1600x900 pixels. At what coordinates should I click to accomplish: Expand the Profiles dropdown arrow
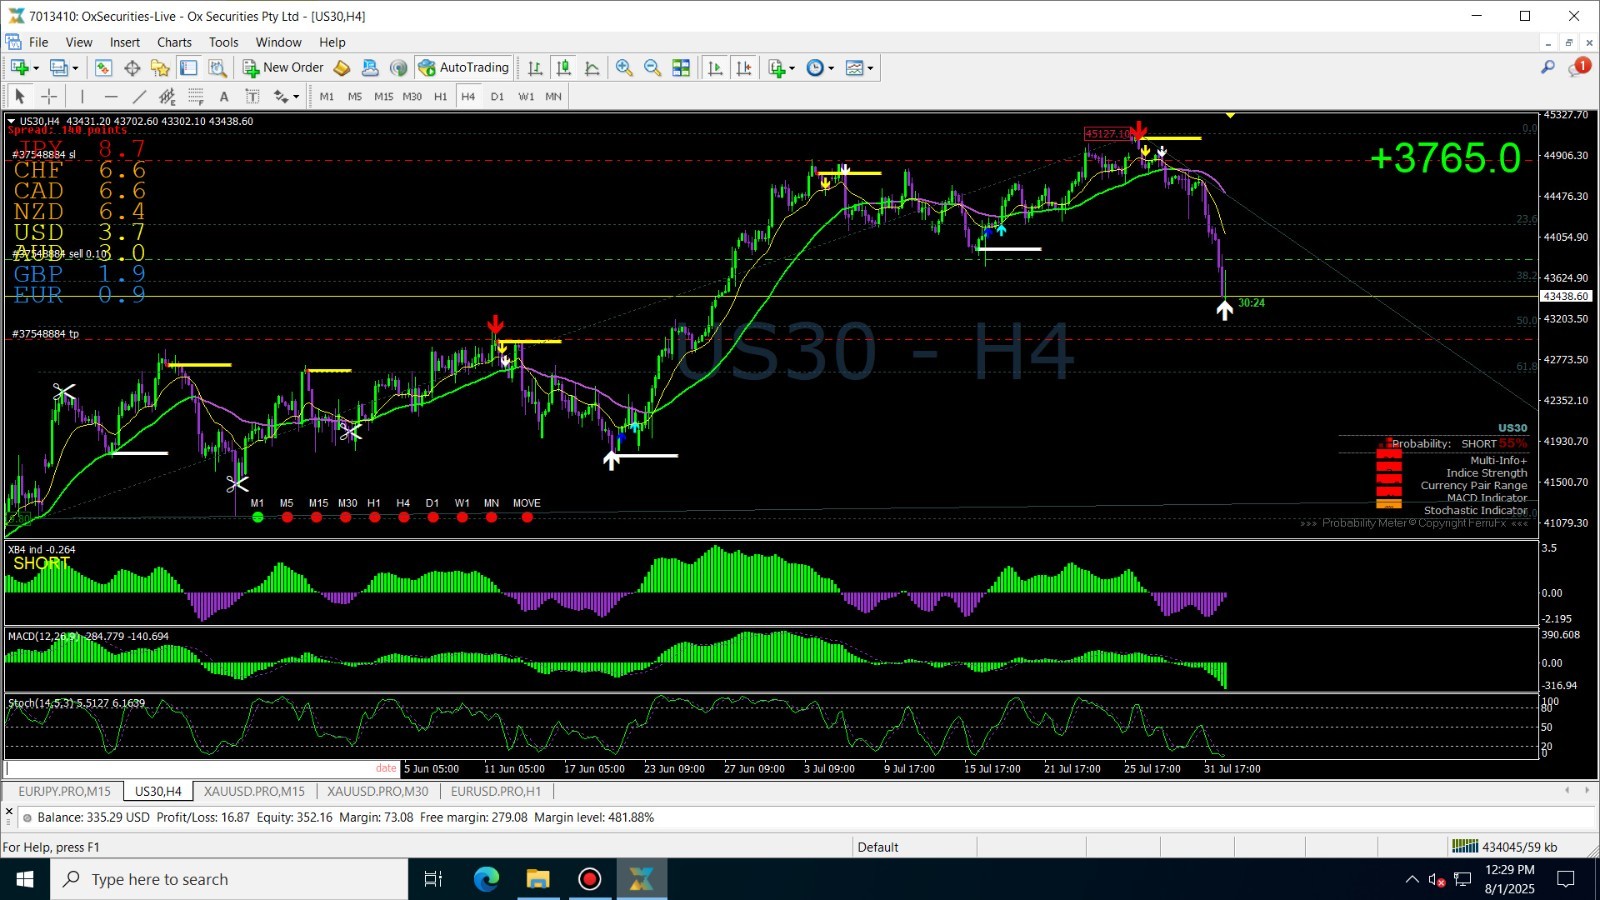coord(75,68)
